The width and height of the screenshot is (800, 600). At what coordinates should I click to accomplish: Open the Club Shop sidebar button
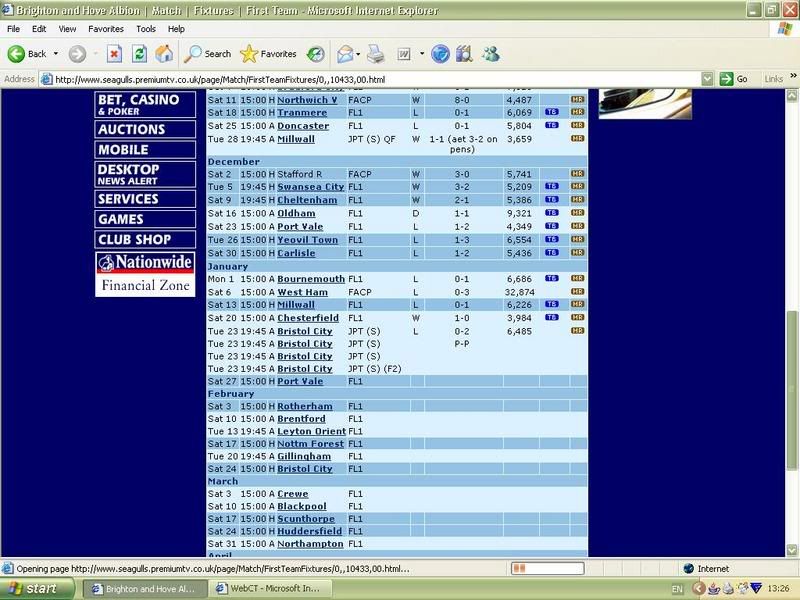pyautogui.click(x=145, y=239)
